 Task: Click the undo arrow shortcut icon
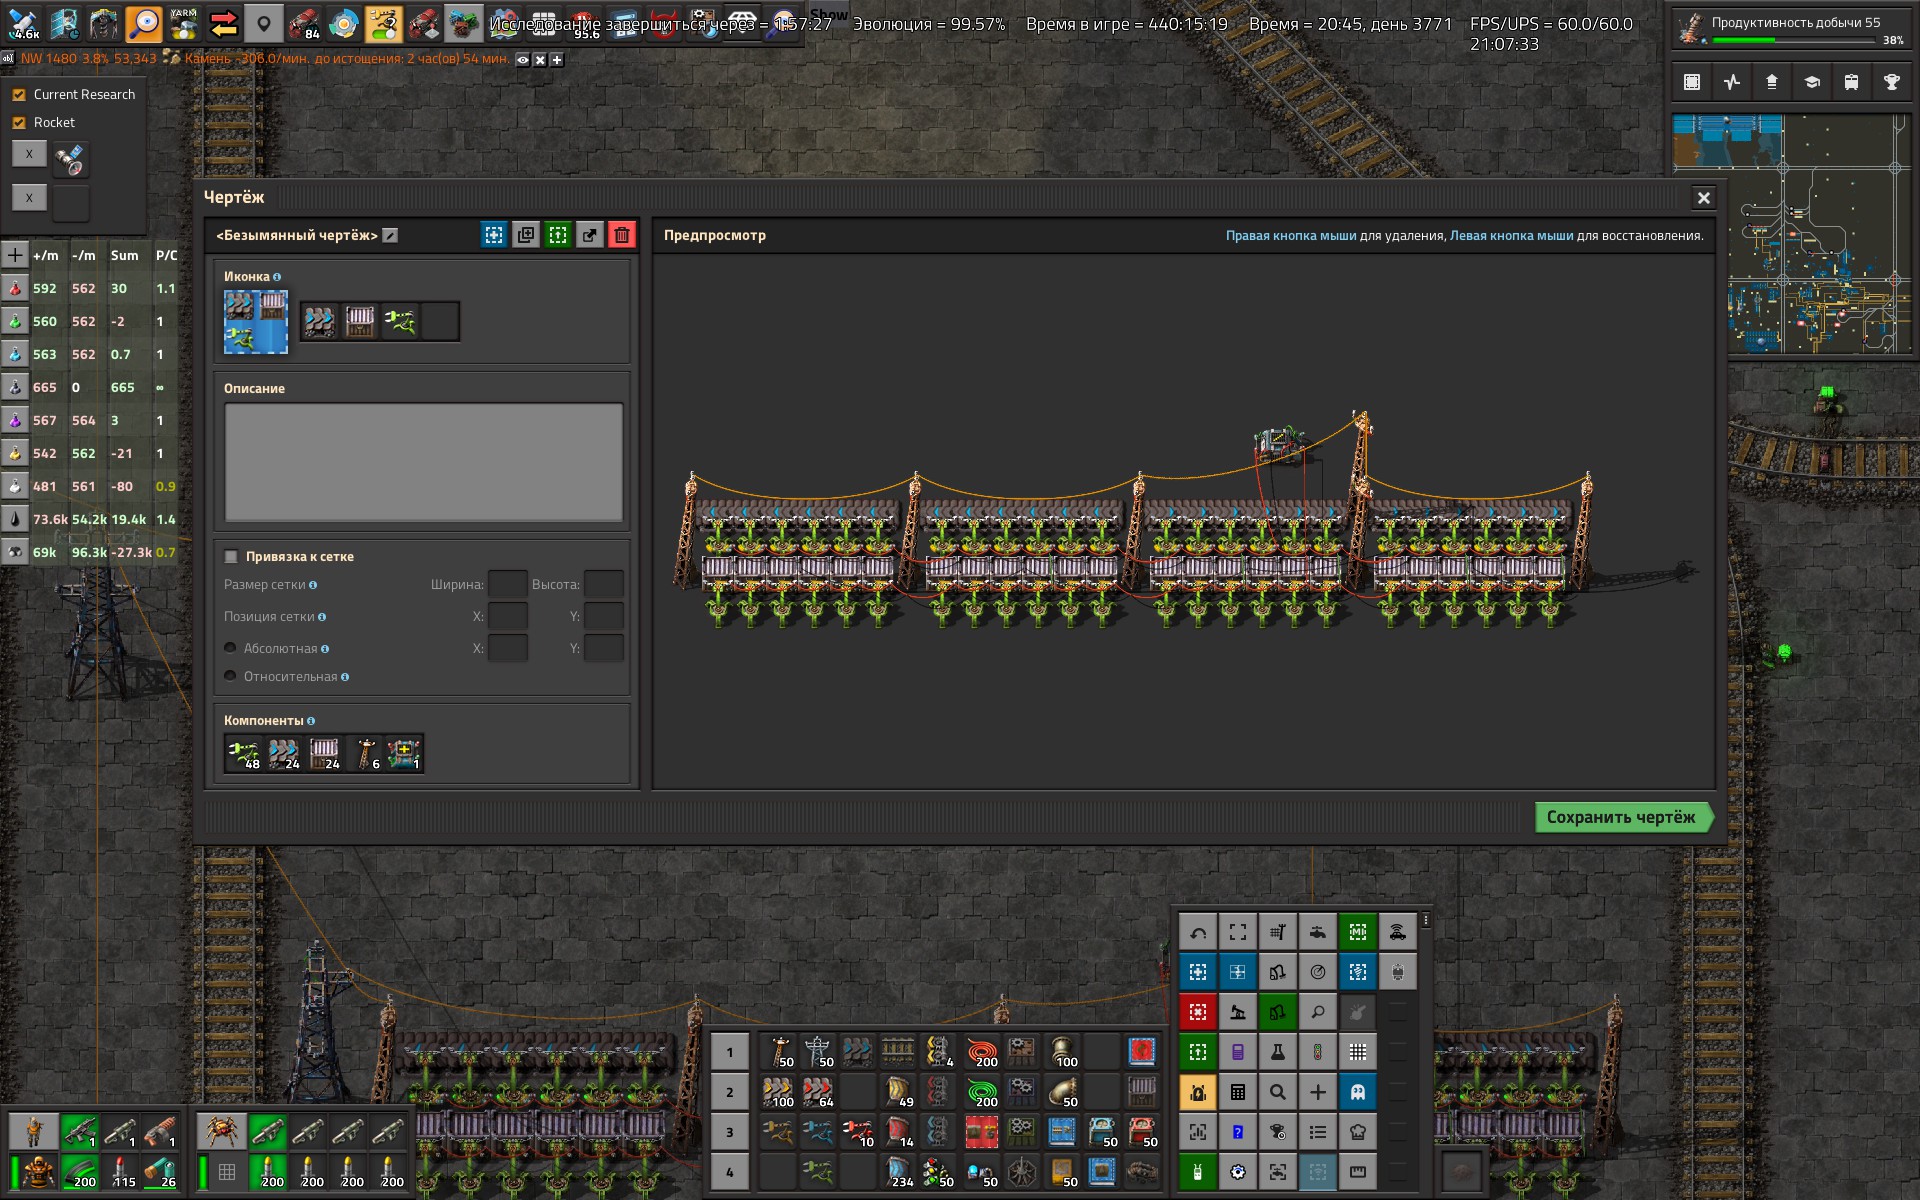pyautogui.click(x=1198, y=932)
